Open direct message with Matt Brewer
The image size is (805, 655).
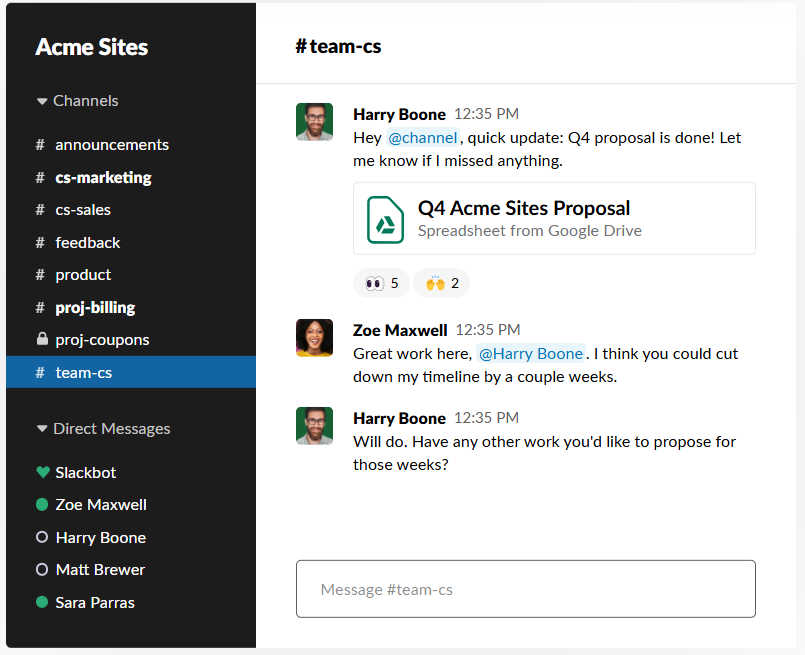tap(100, 570)
